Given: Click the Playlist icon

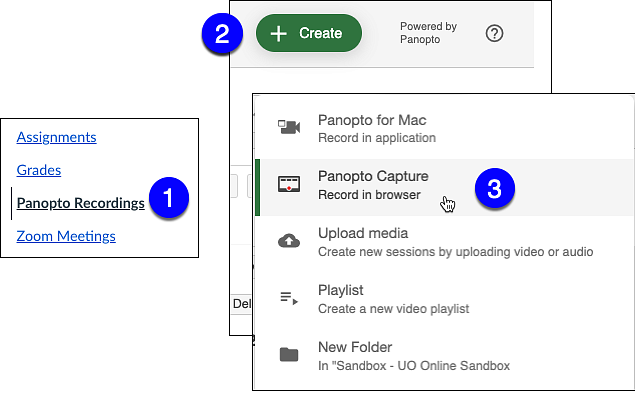Looking at the screenshot, I should (x=289, y=298).
